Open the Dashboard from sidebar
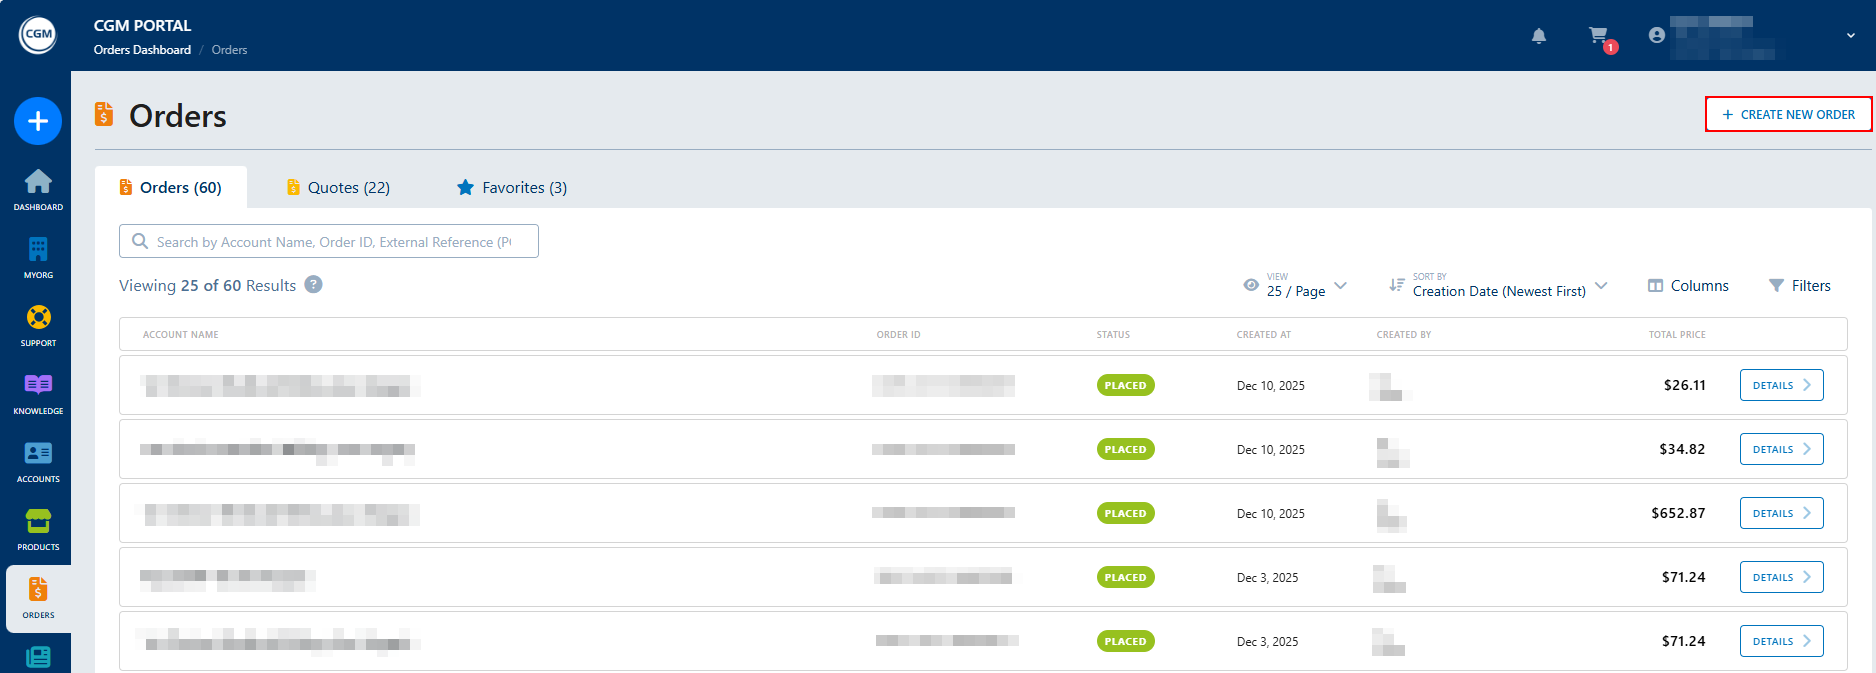 tap(38, 188)
